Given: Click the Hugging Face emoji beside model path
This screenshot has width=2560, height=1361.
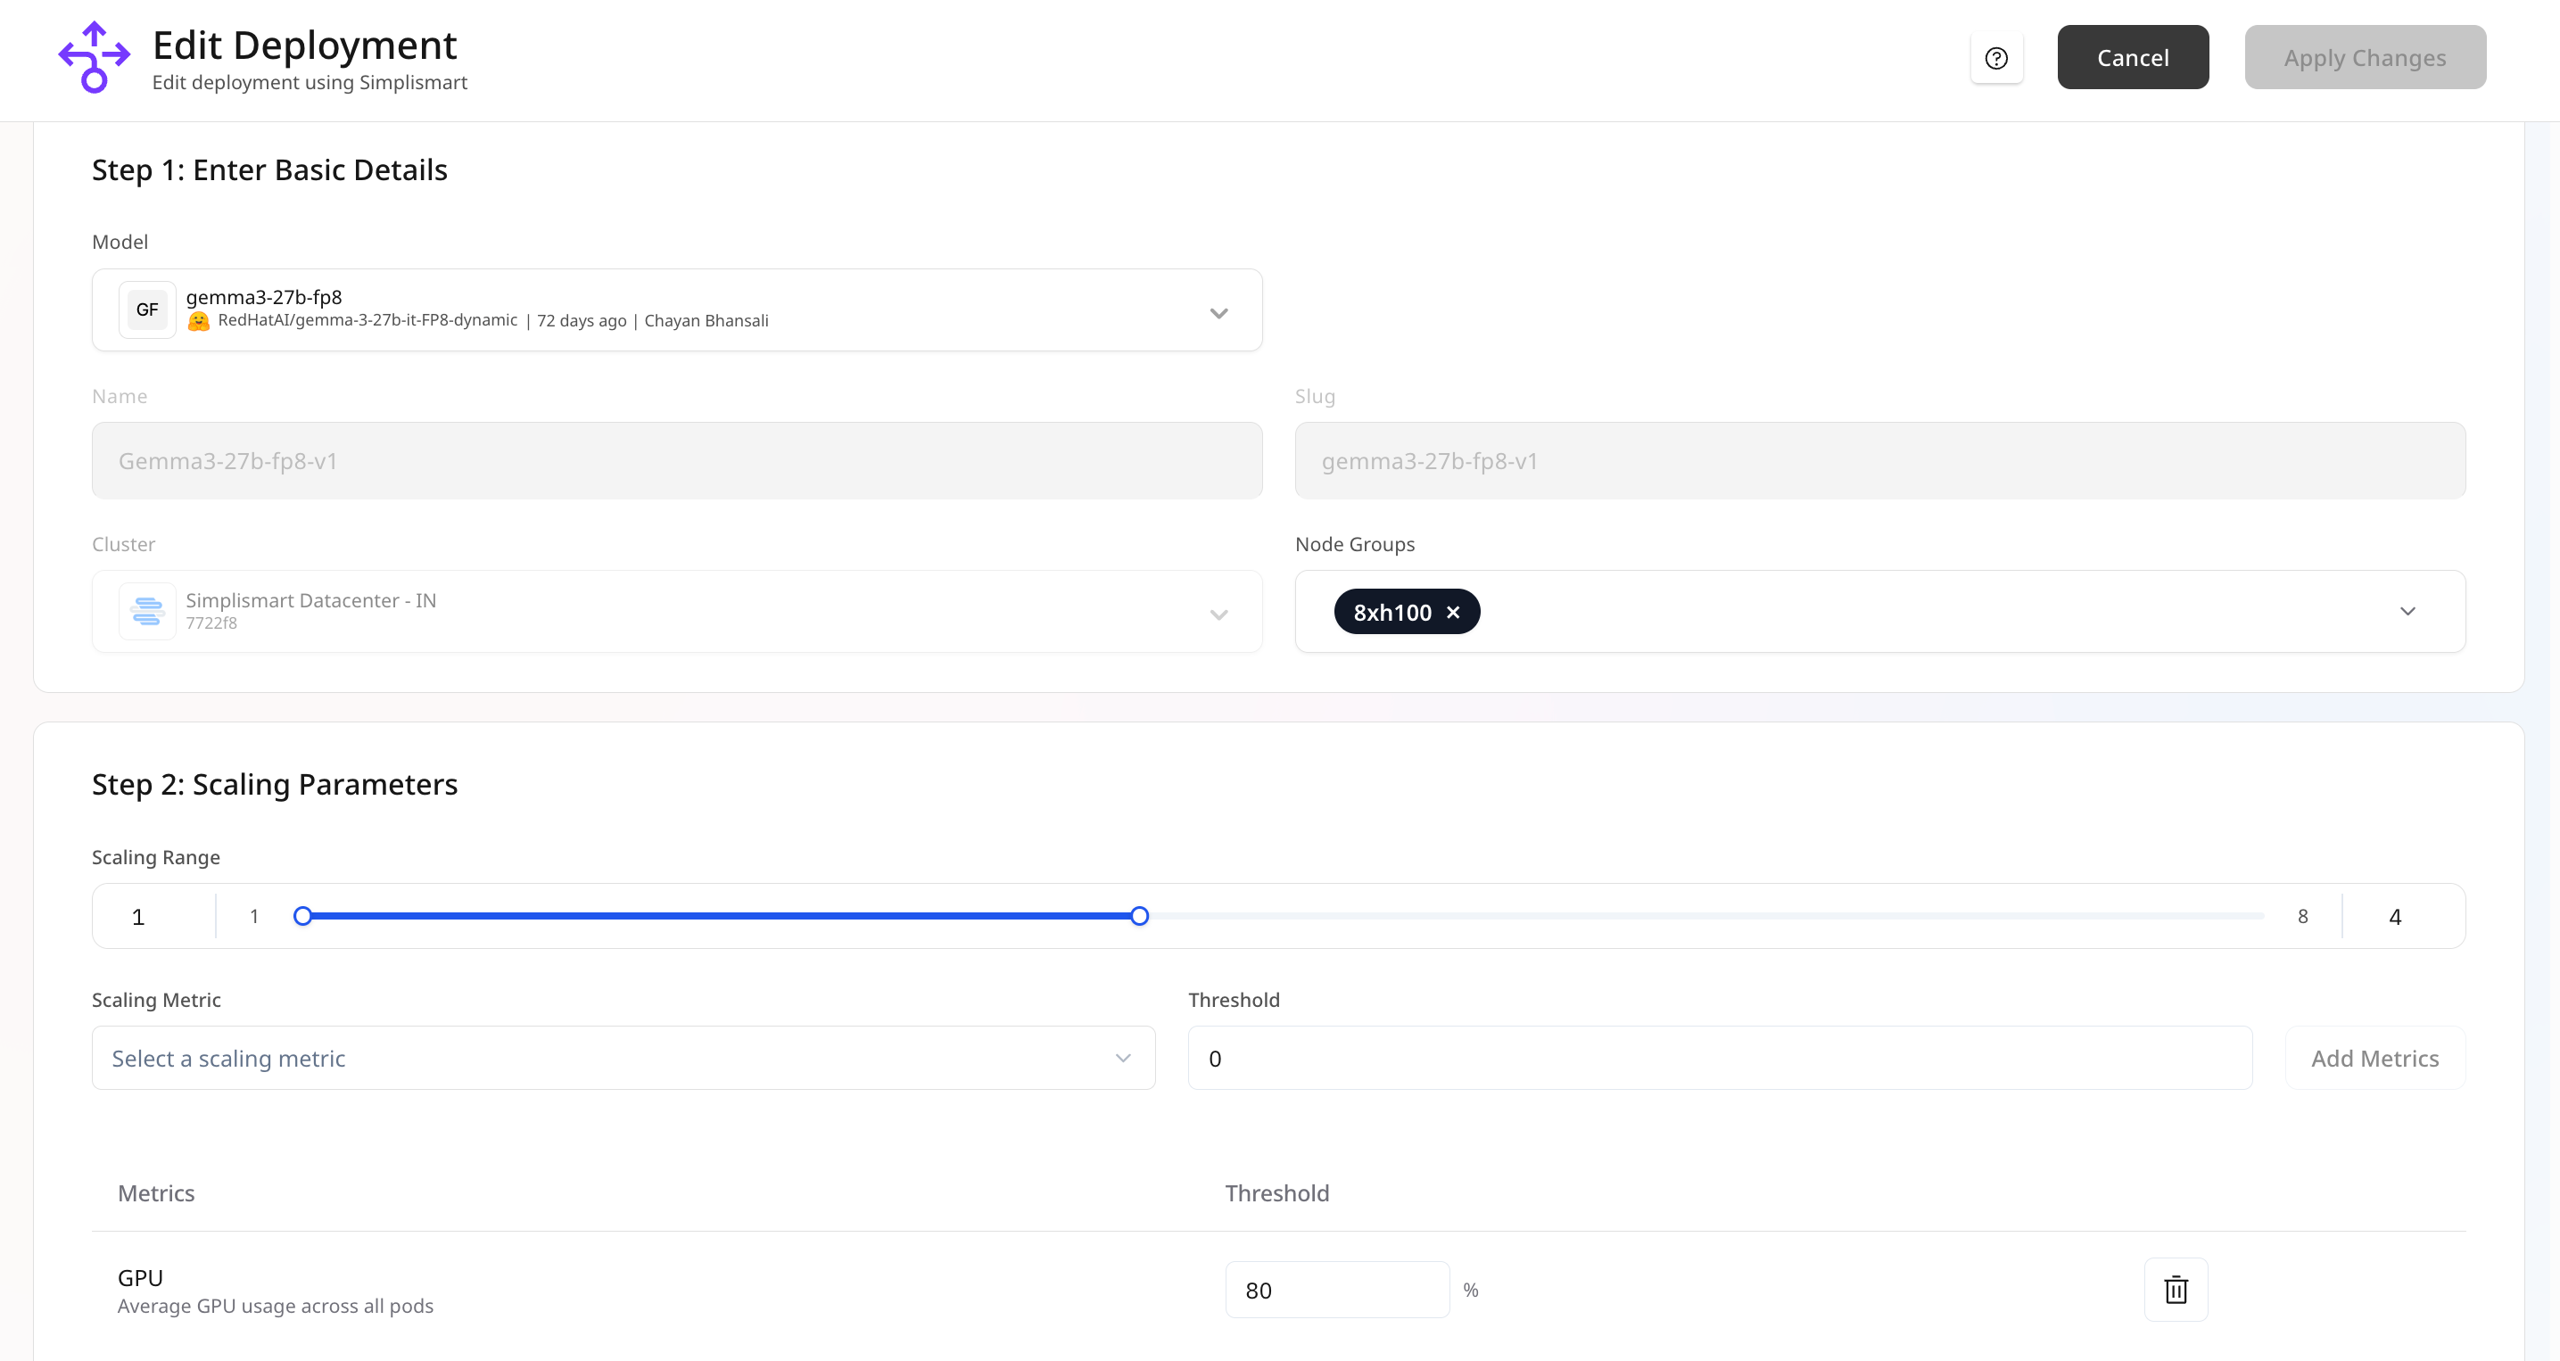Looking at the screenshot, I should pyautogui.click(x=198, y=320).
